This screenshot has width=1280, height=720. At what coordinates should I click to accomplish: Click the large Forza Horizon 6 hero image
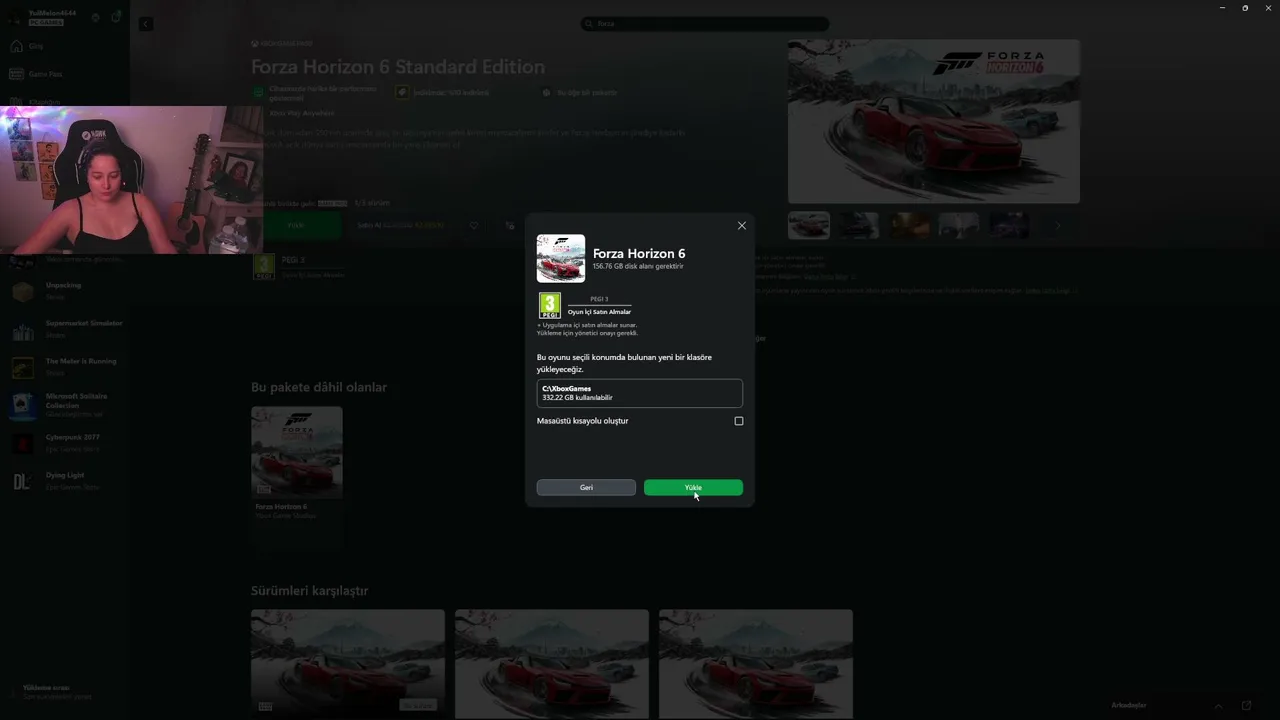click(x=933, y=121)
